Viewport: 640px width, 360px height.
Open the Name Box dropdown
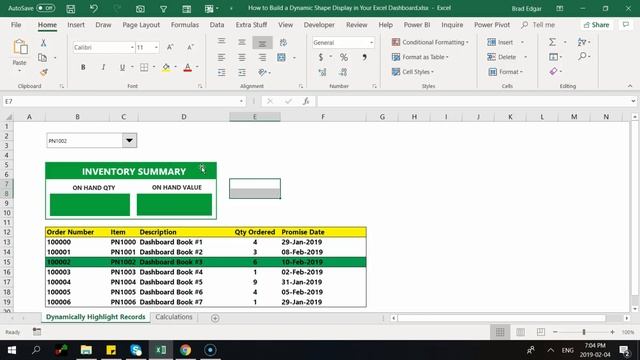point(241,101)
